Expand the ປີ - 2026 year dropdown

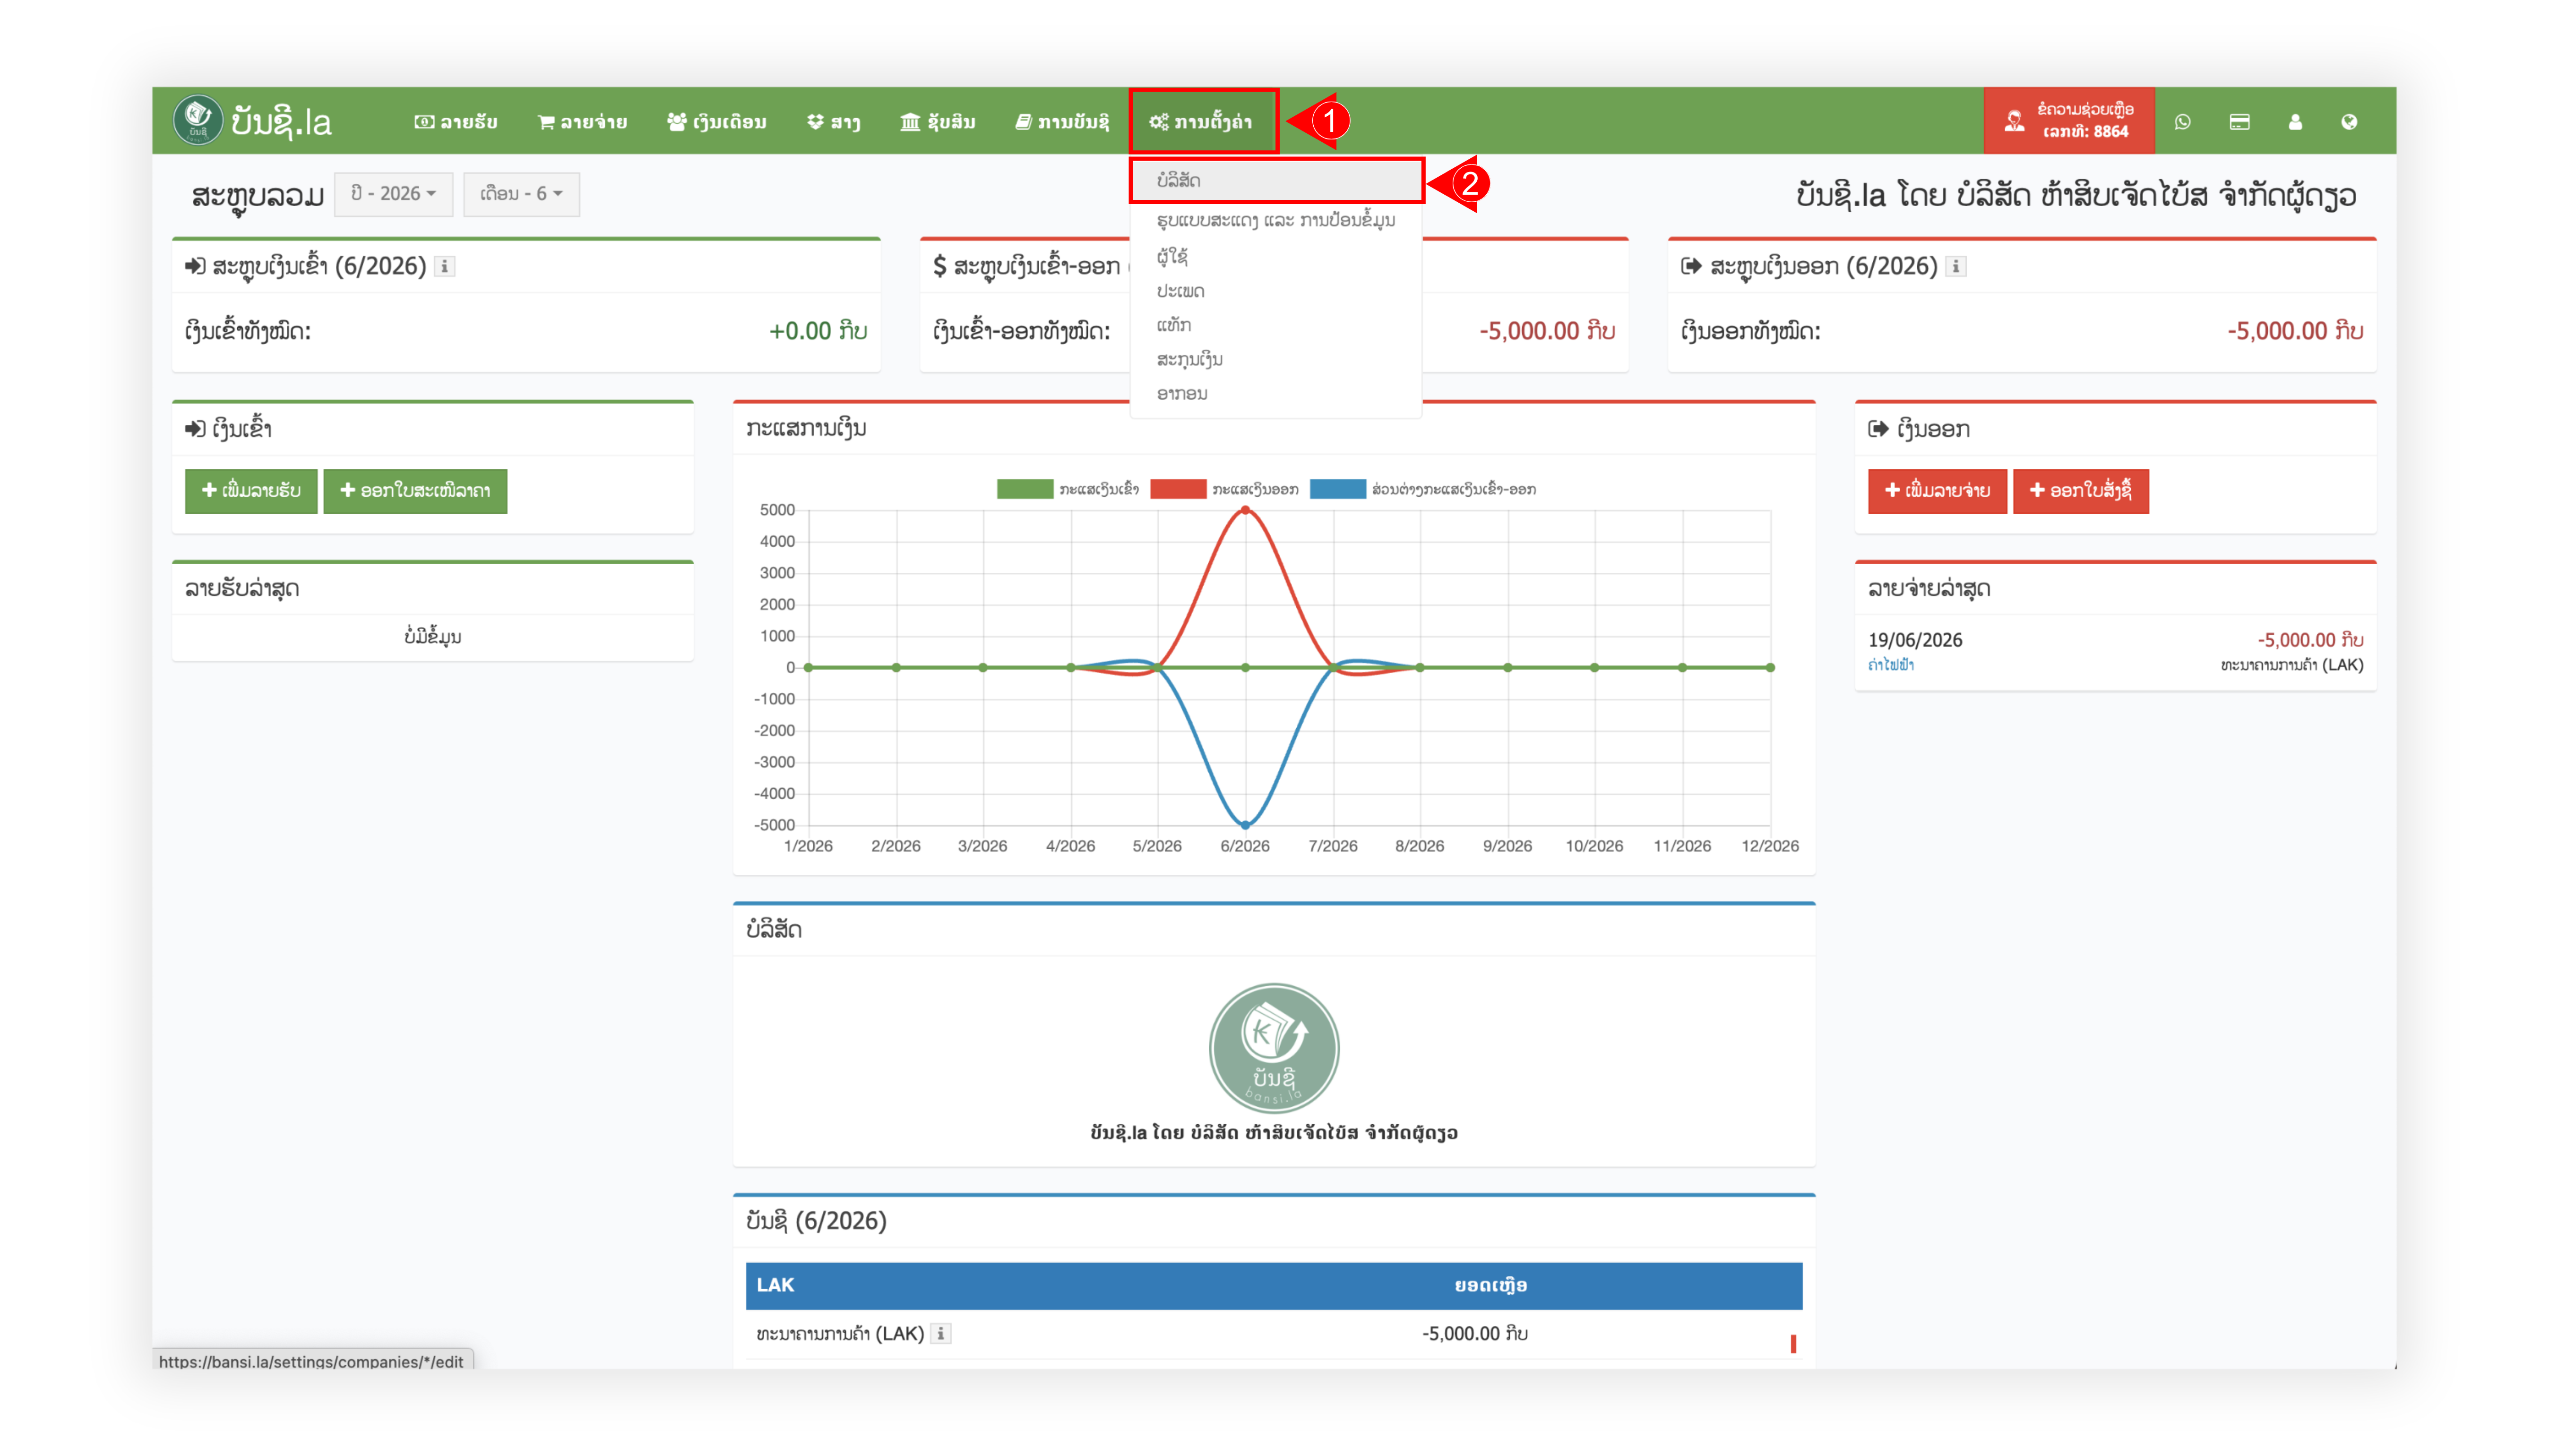[393, 193]
